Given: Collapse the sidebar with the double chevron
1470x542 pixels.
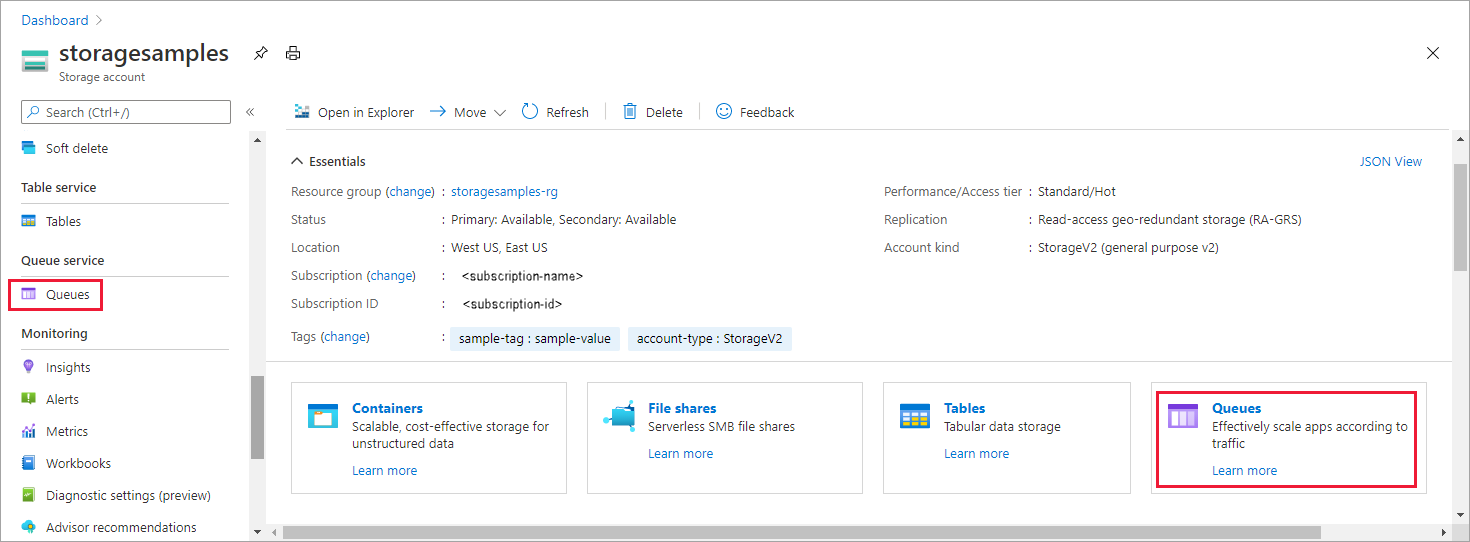Looking at the screenshot, I should pyautogui.click(x=250, y=112).
